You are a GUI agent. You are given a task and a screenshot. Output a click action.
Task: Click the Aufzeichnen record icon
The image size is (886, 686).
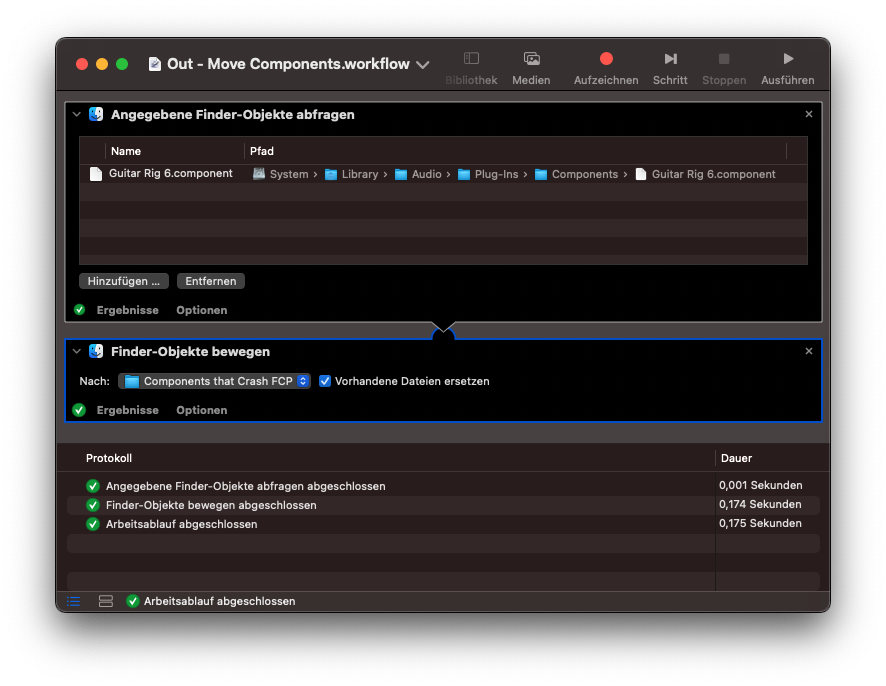point(605,60)
